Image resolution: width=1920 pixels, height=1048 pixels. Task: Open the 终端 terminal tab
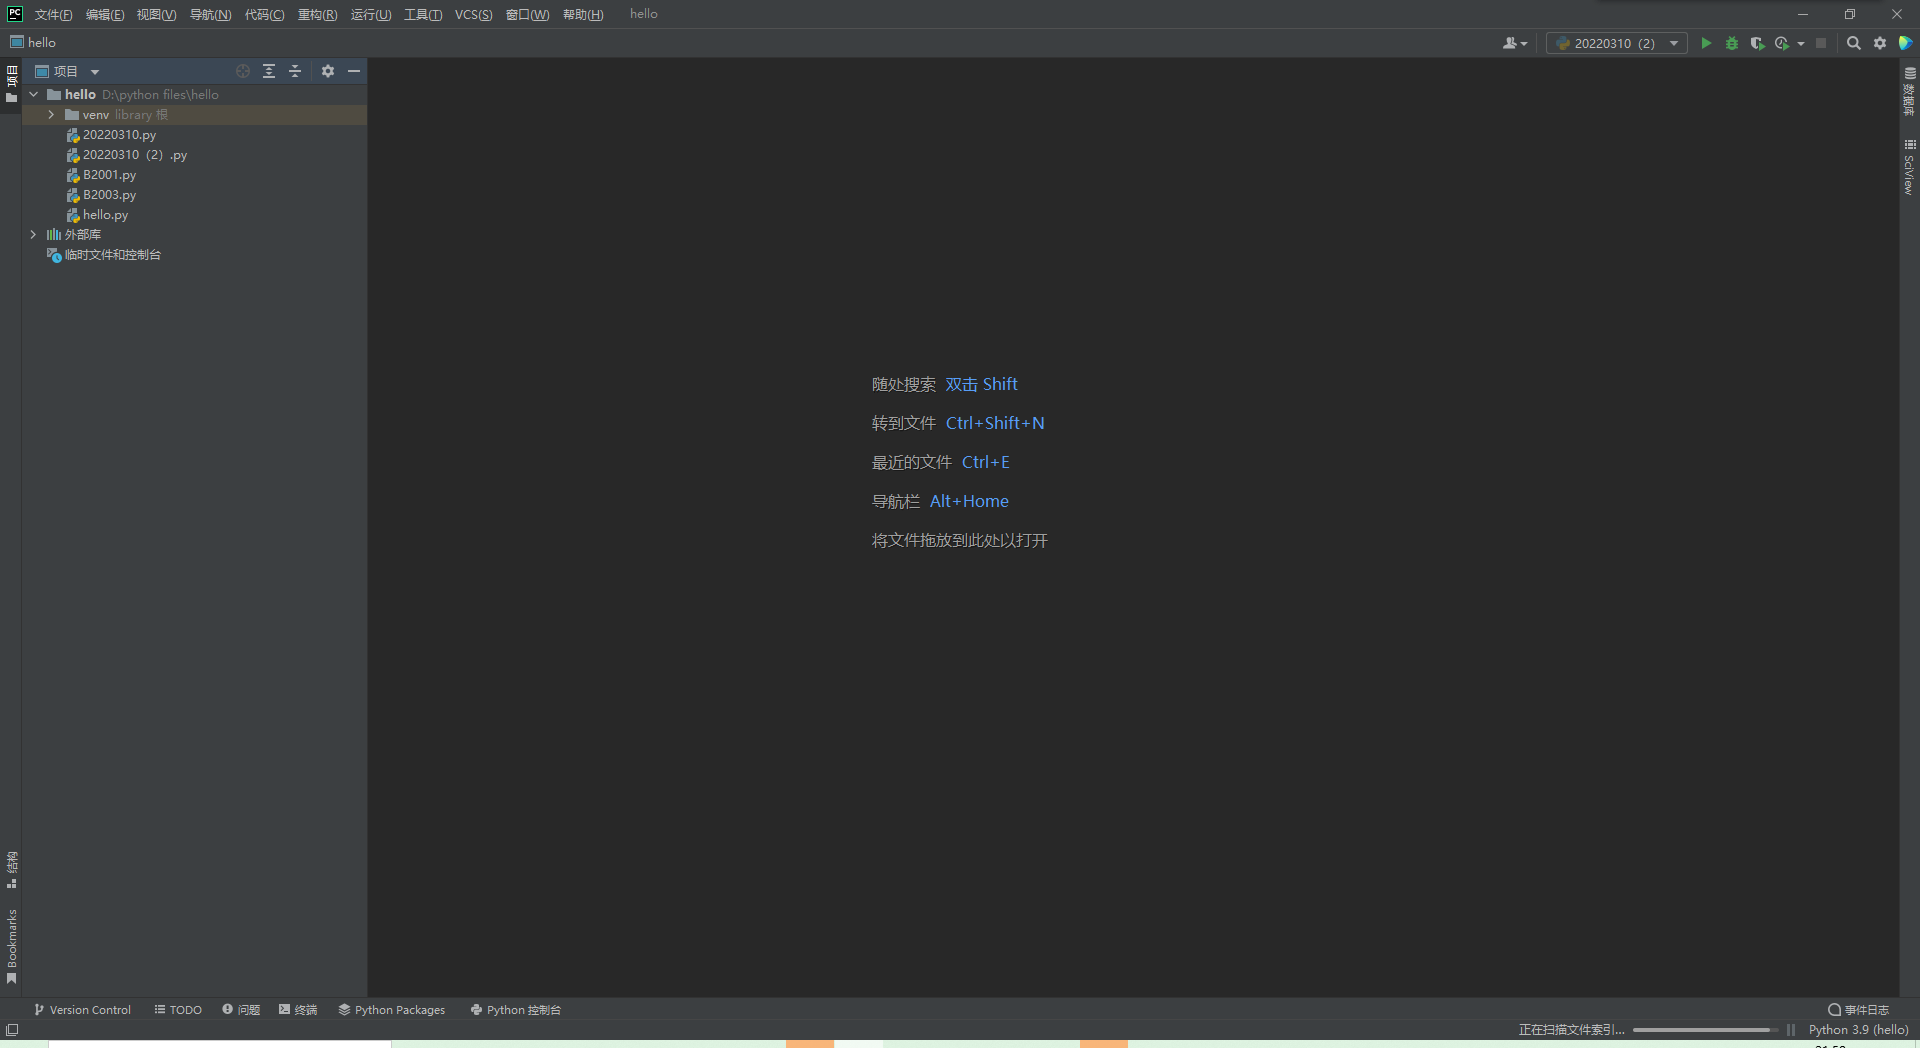point(298,1010)
